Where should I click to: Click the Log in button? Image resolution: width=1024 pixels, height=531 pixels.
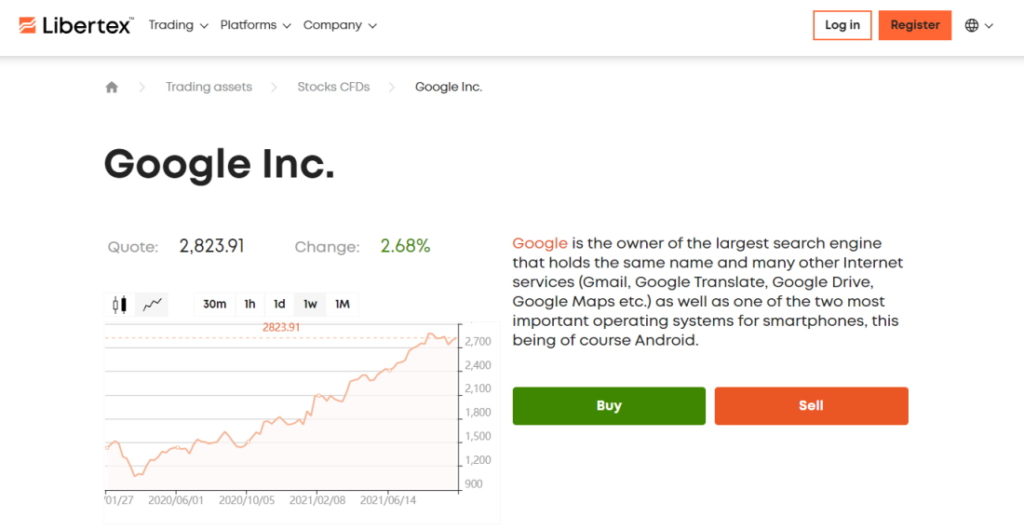(x=842, y=25)
